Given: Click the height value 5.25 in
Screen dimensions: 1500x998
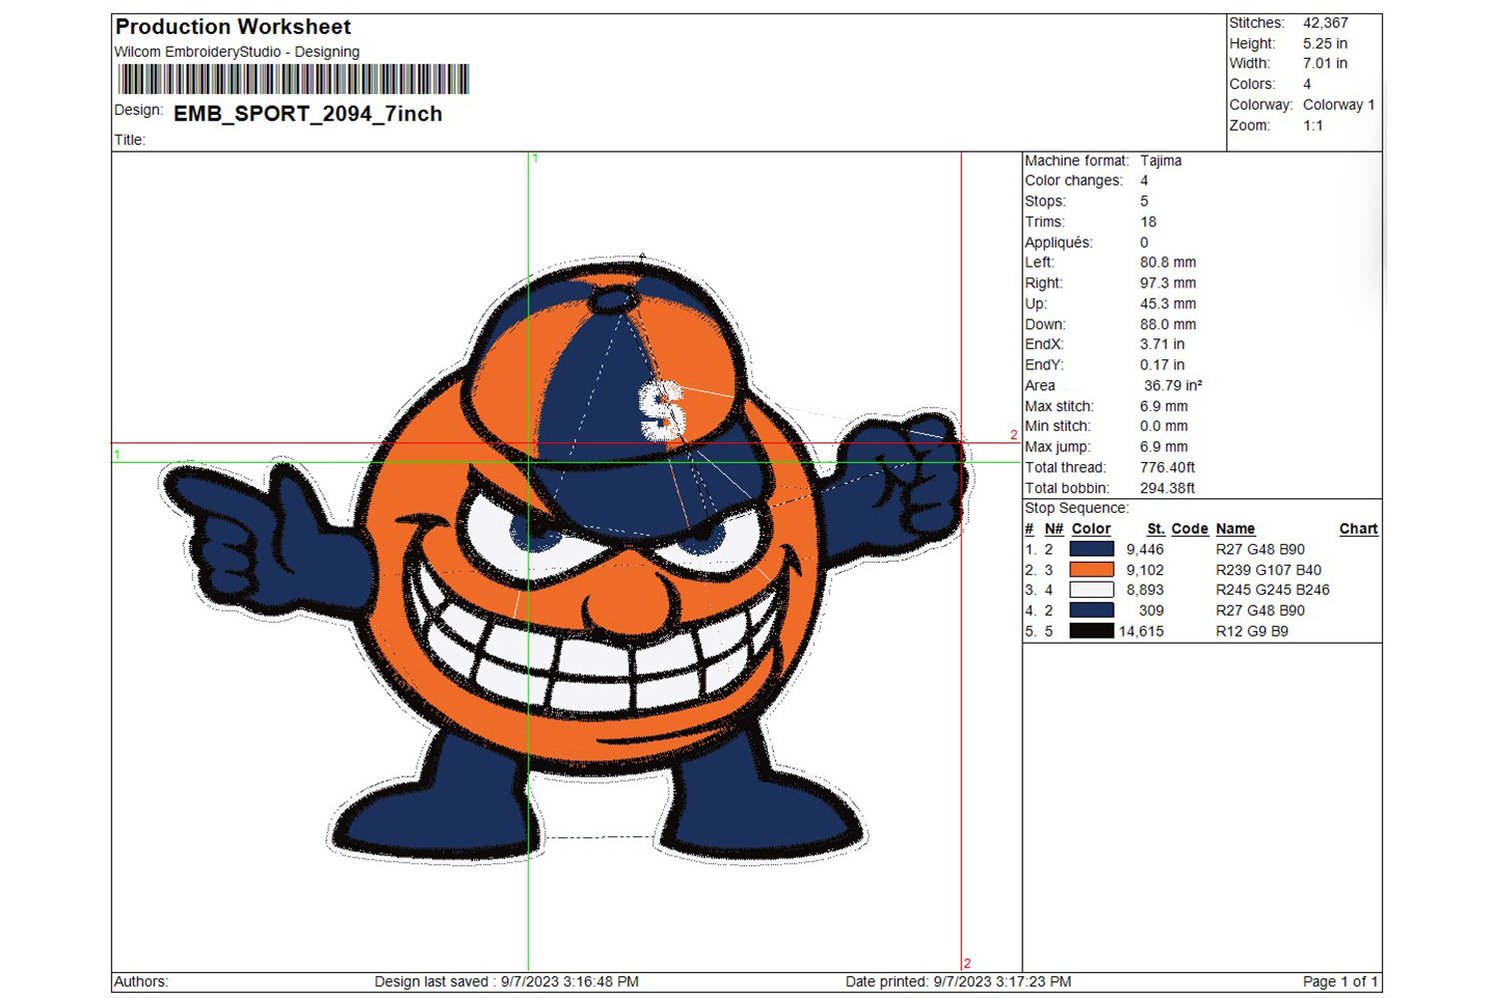Looking at the screenshot, I should [1325, 44].
